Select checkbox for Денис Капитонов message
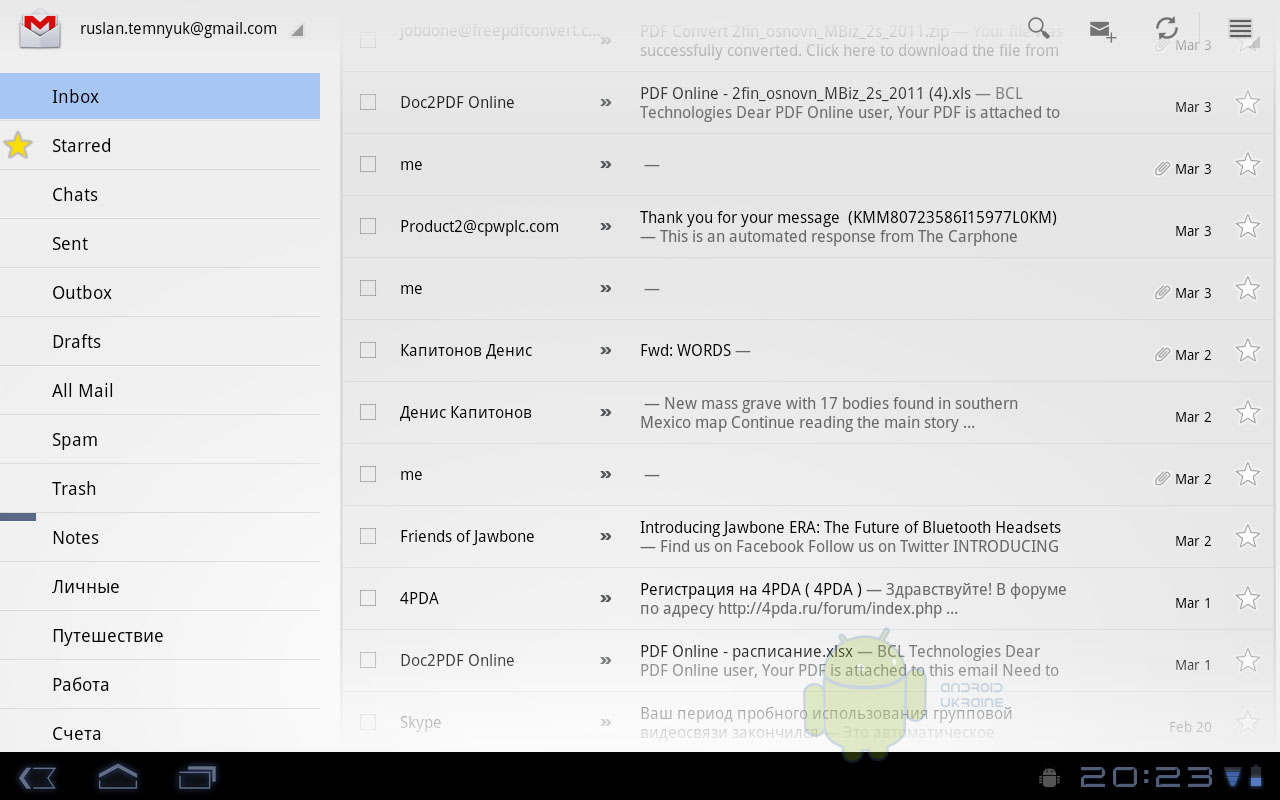This screenshot has height=800, width=1280. (368, 412)
